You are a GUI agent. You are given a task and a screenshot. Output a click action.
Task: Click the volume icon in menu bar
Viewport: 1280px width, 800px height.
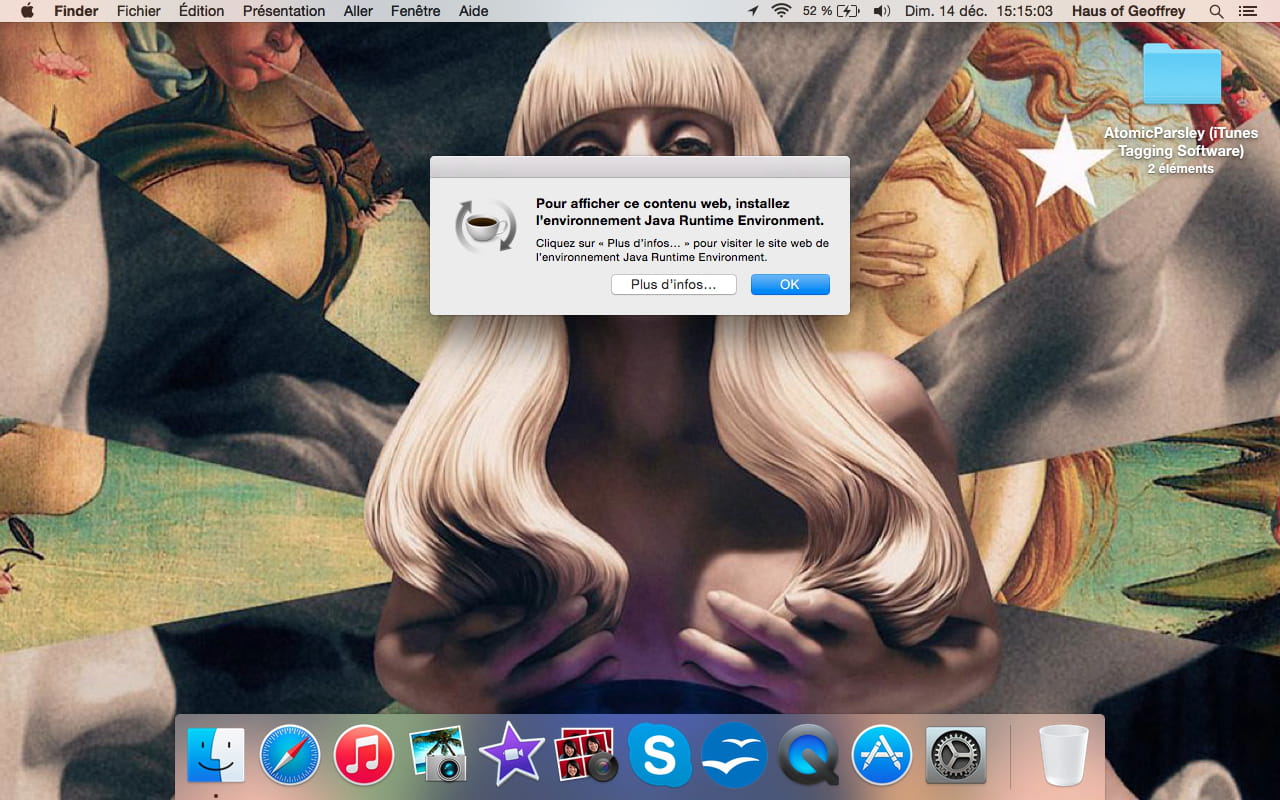(x=881, y=11)
